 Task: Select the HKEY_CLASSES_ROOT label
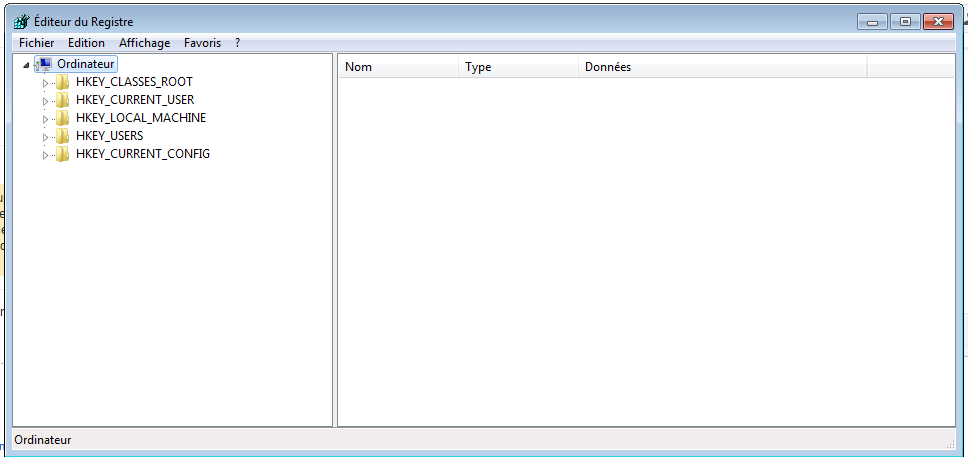pyautogui.click(x=134, y=82)
